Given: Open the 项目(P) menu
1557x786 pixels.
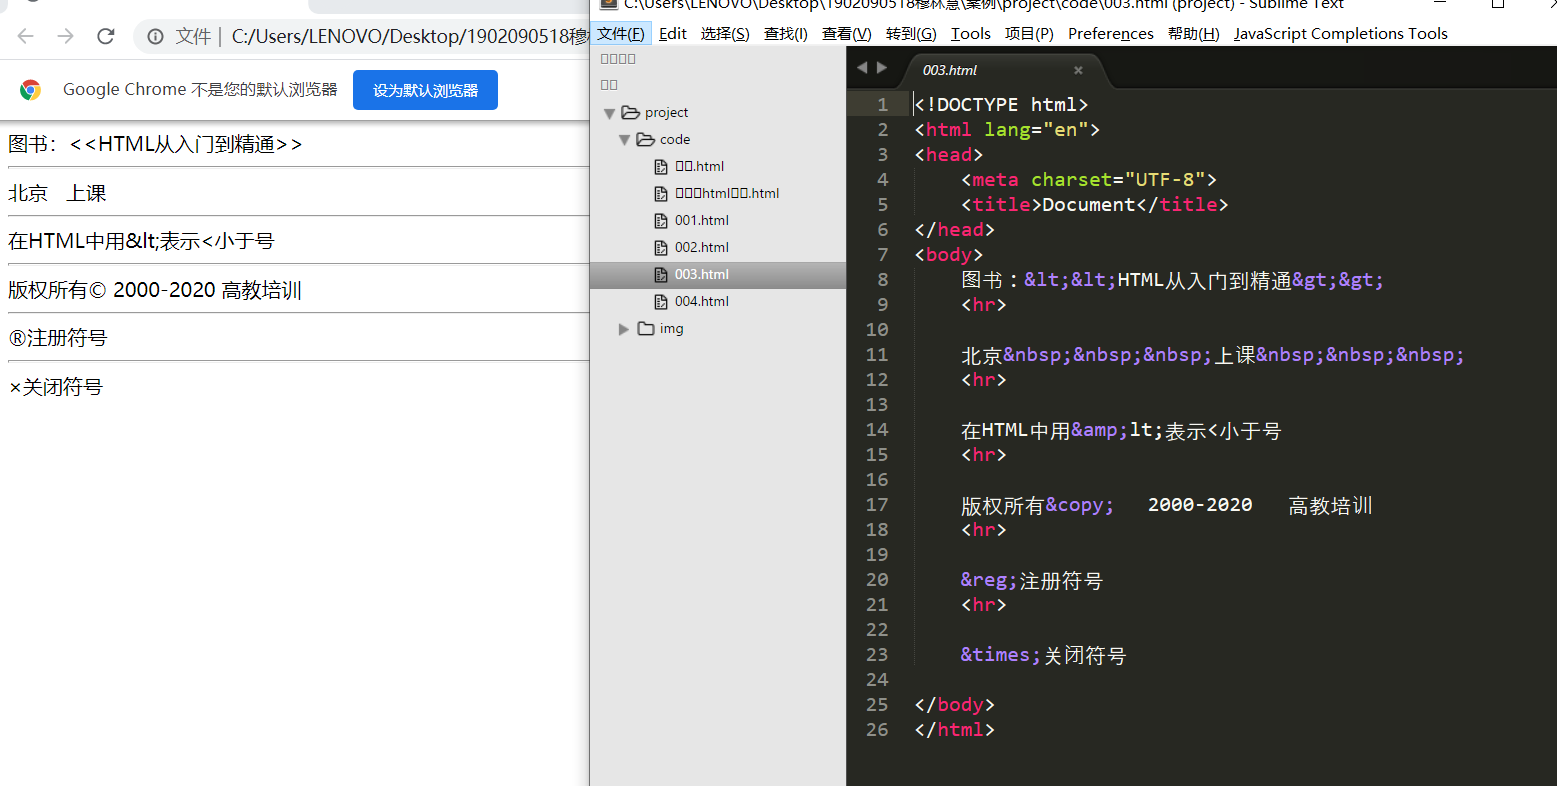Looking at the screenshot, I should point(1030,33).
